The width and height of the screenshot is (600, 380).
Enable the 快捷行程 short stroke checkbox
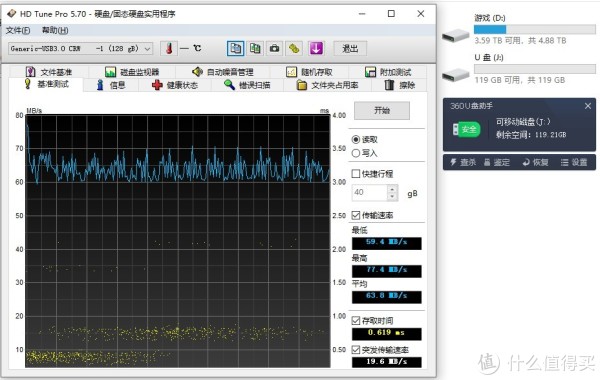[x=356, y=174]
